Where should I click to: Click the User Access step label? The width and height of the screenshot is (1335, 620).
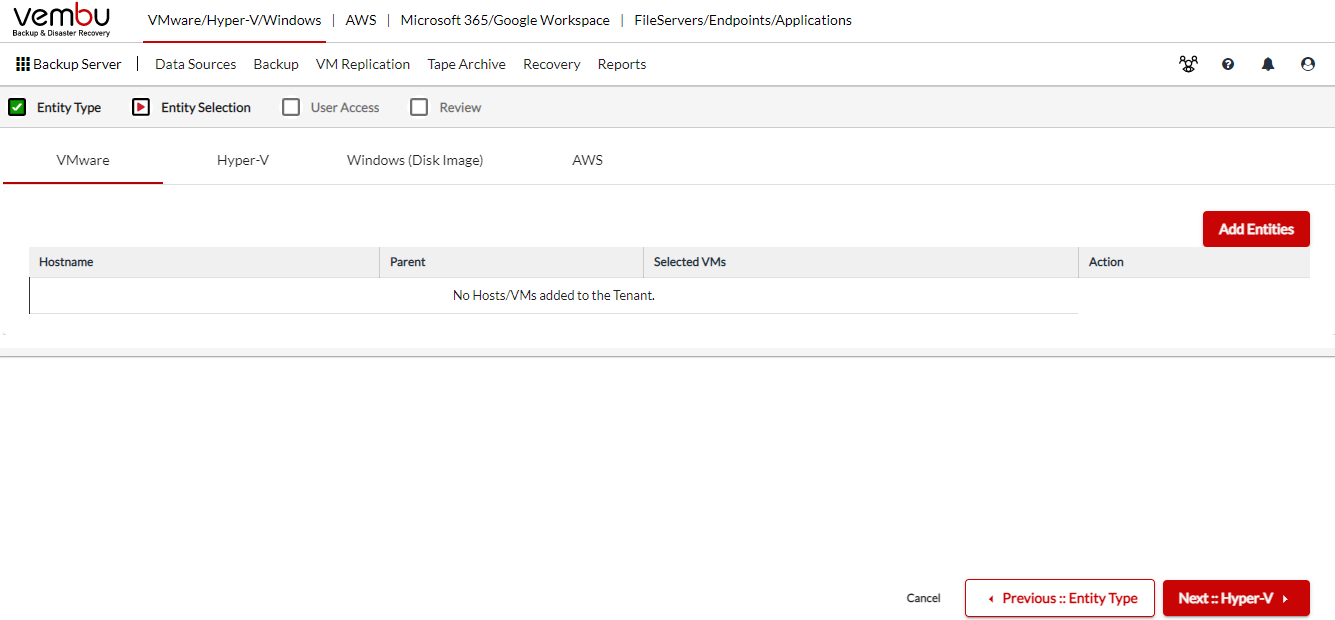pyautogui.click(x=345, y=108)
